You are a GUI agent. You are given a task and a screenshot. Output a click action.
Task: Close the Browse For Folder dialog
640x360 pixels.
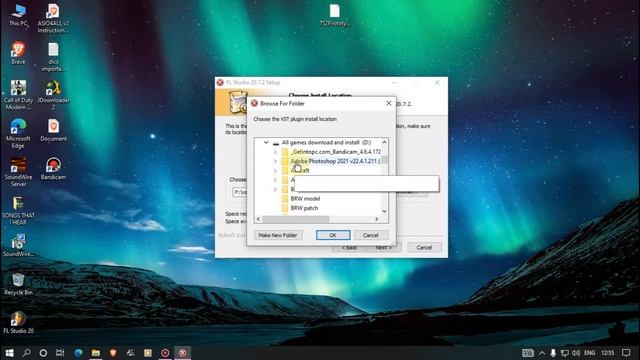tap(389, 104)
